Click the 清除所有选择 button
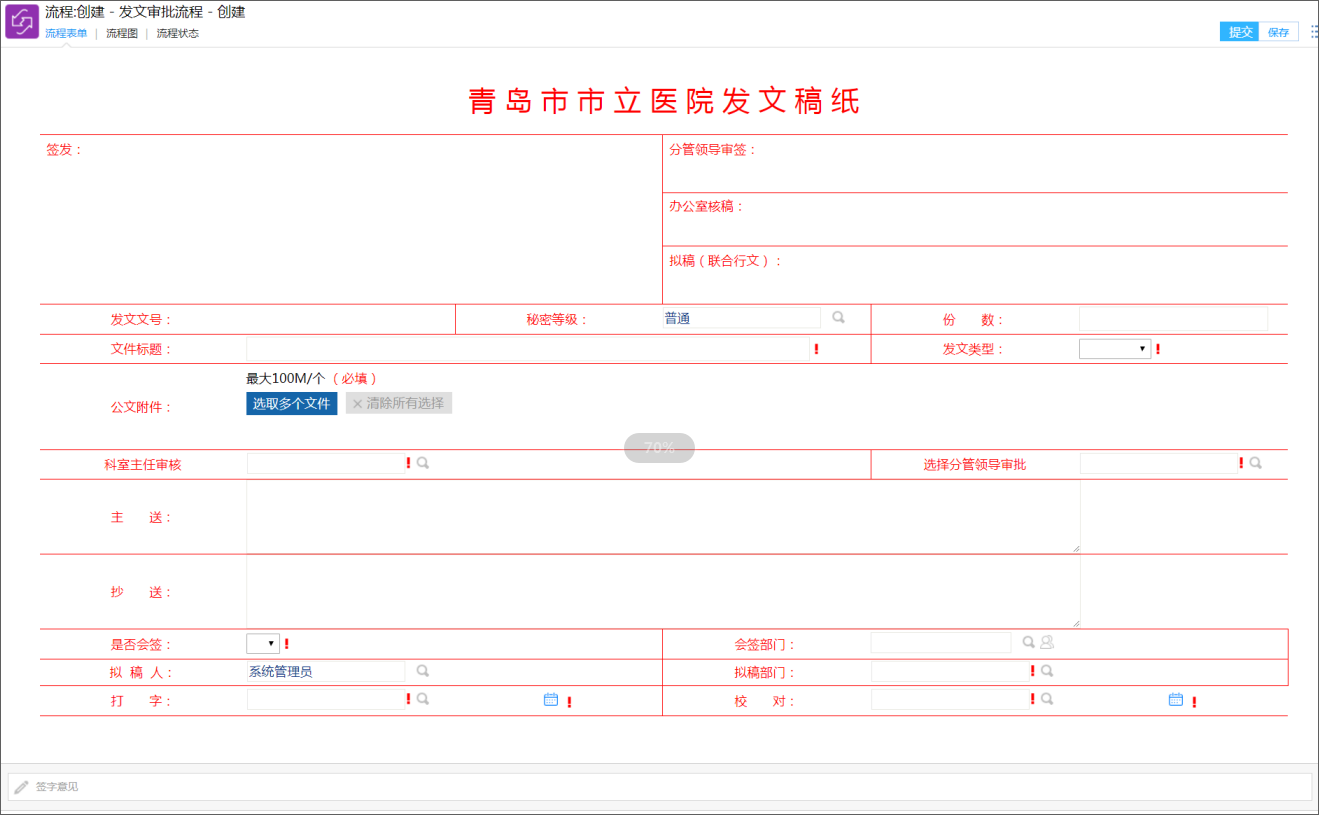 tap(399, 403)
